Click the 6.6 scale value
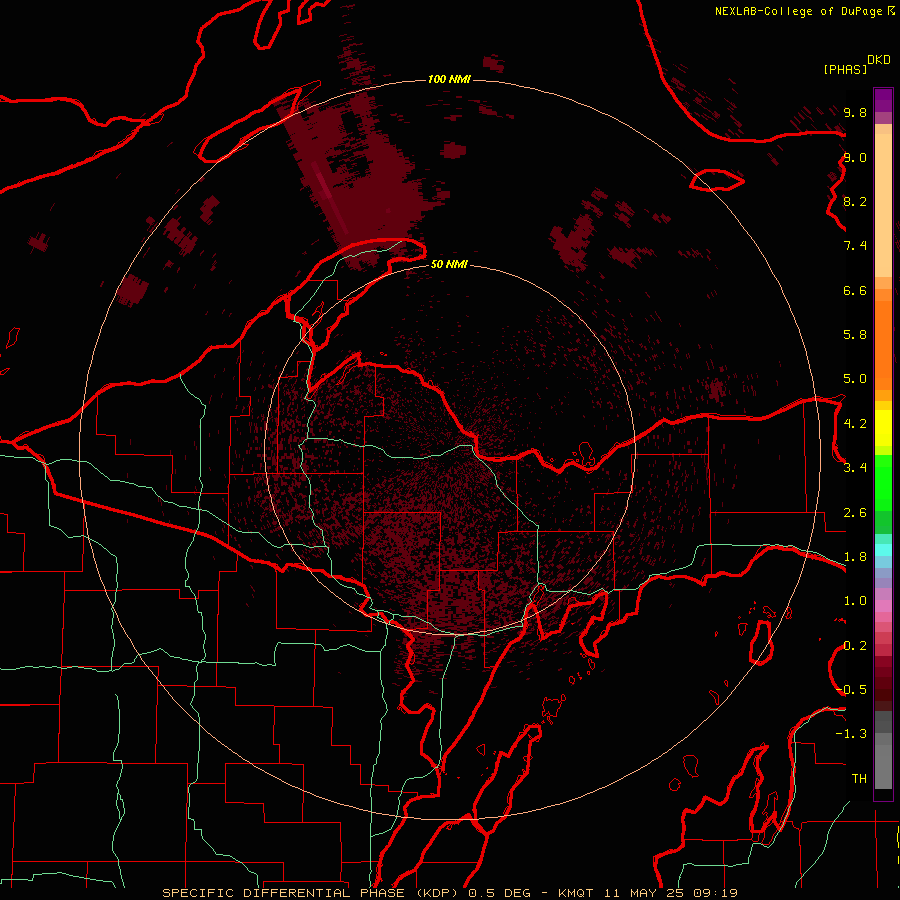Screen dimensions: 900x900 pyautogui.click(x=855, y=290)
